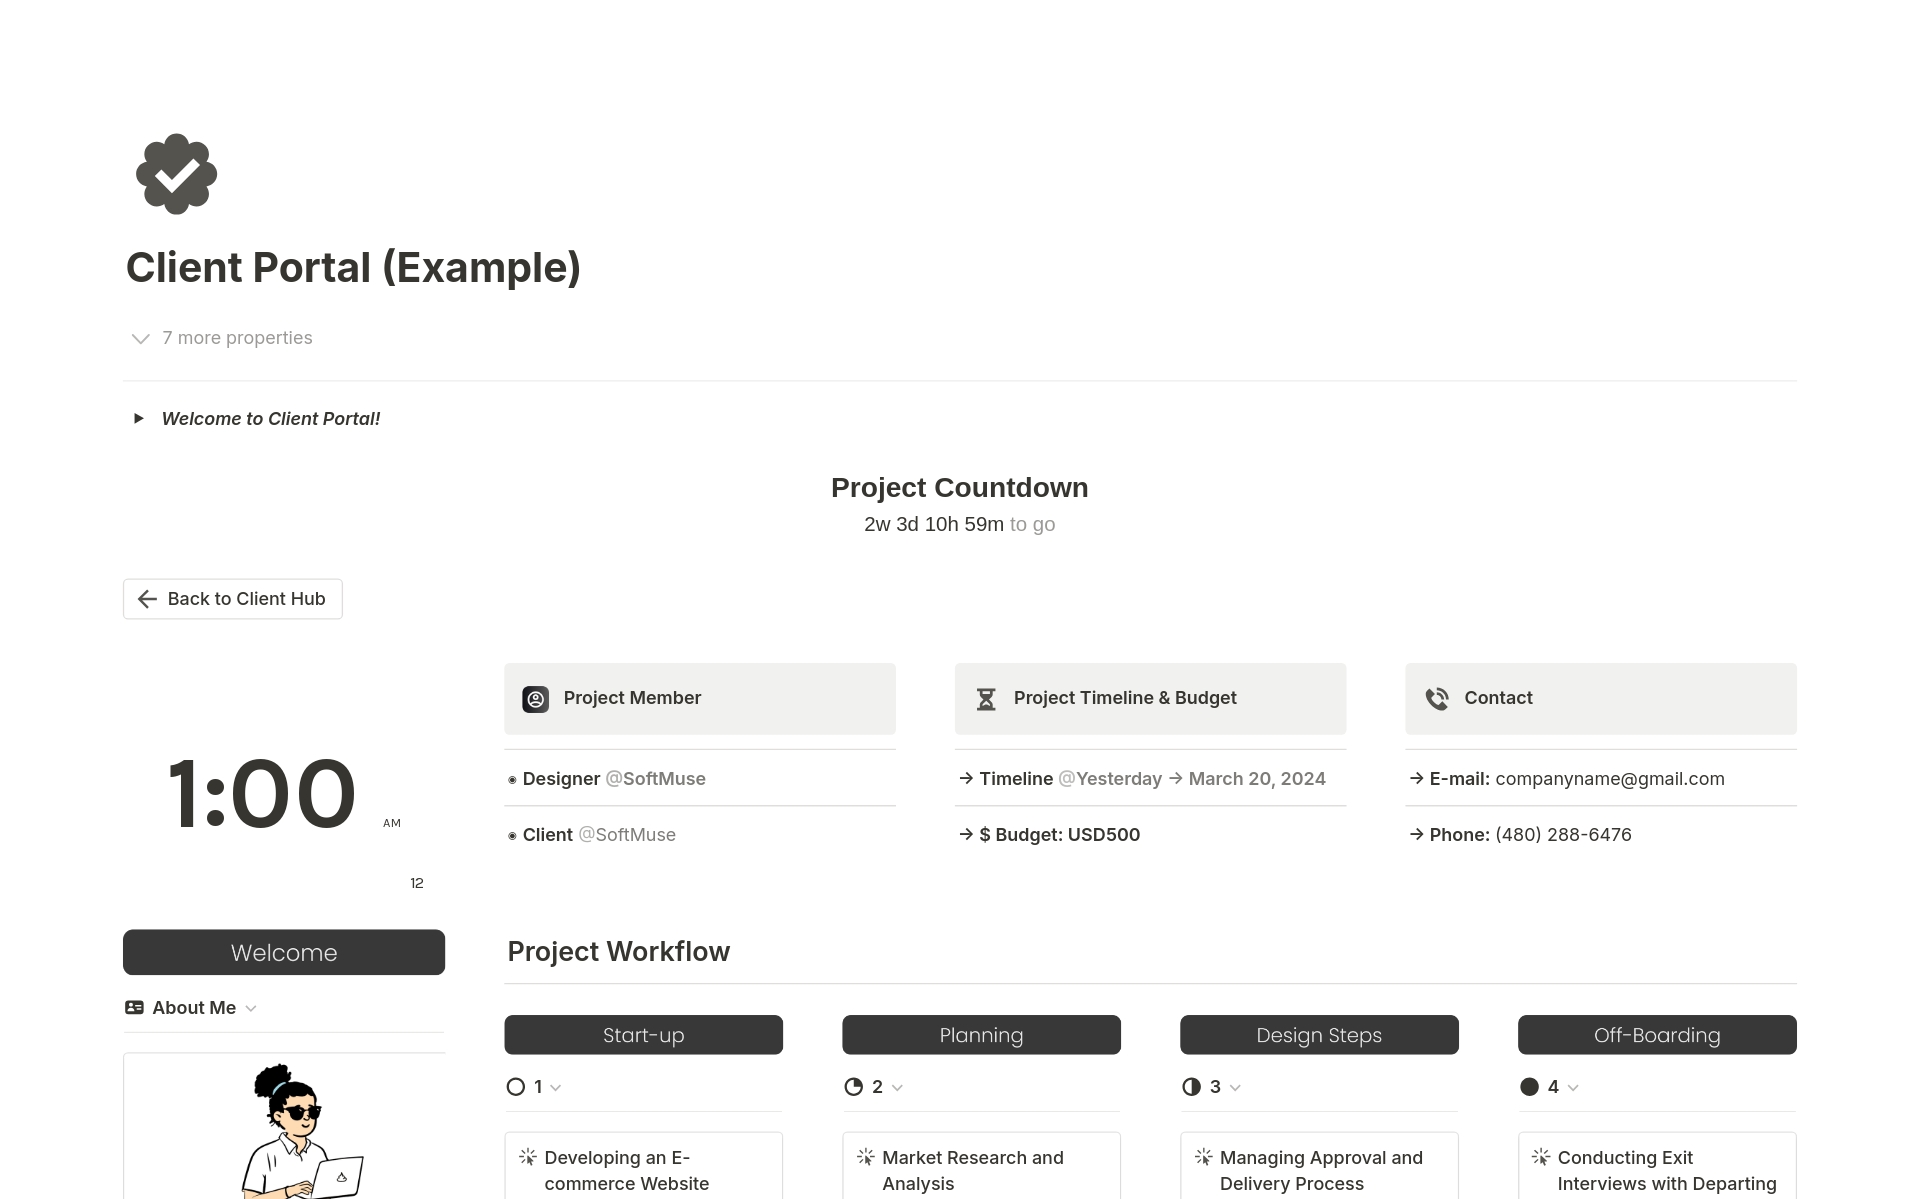
Task: Click the Project Timeline hourglass icon
Action: [986, 698]
